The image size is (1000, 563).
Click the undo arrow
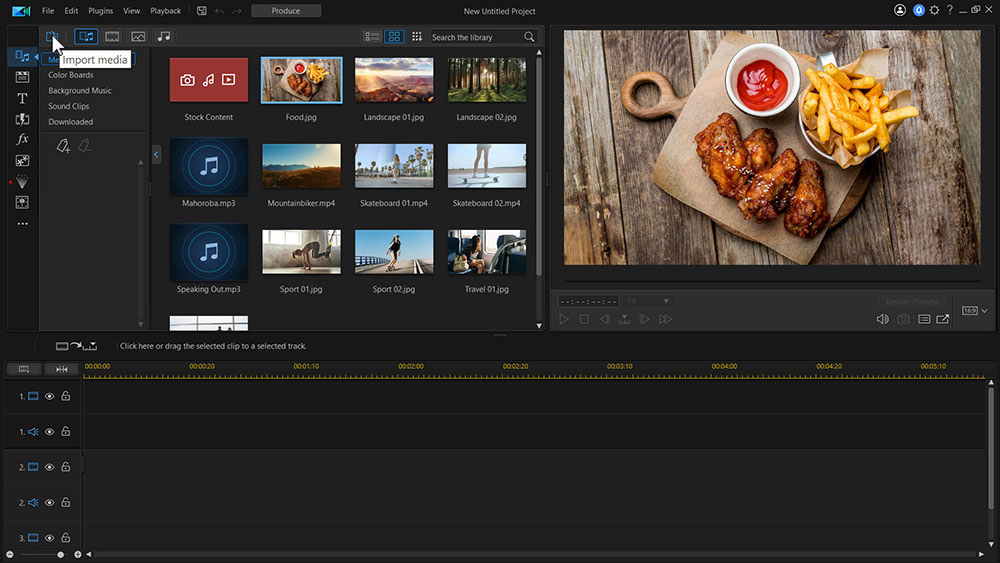point(219,11)
